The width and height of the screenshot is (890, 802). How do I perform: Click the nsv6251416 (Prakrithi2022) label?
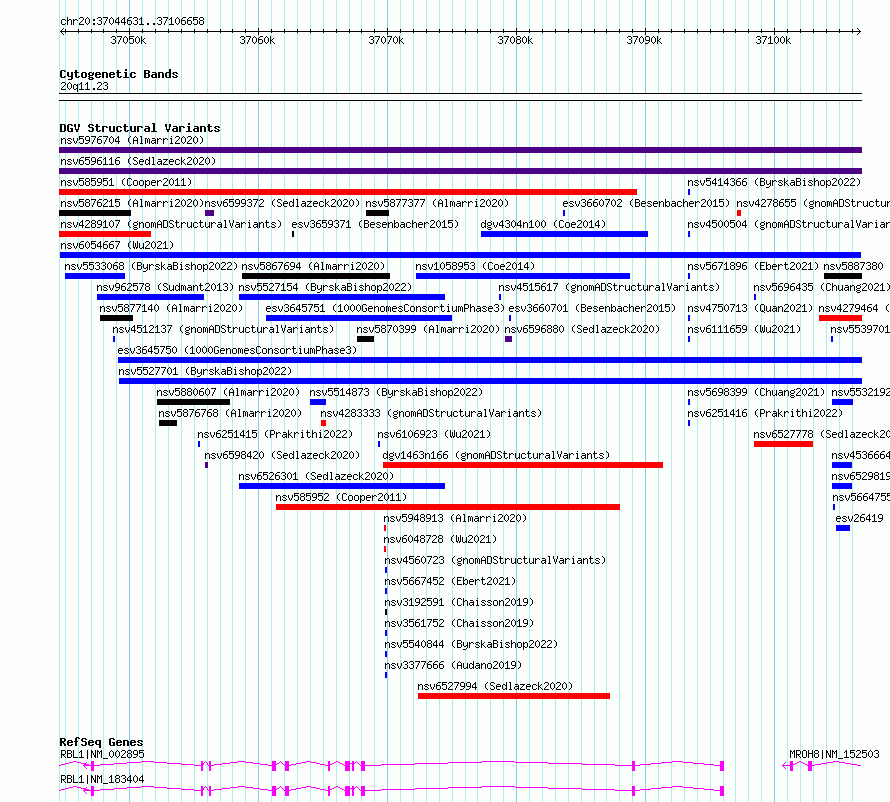pyautogui.click(x=765, y=413)
